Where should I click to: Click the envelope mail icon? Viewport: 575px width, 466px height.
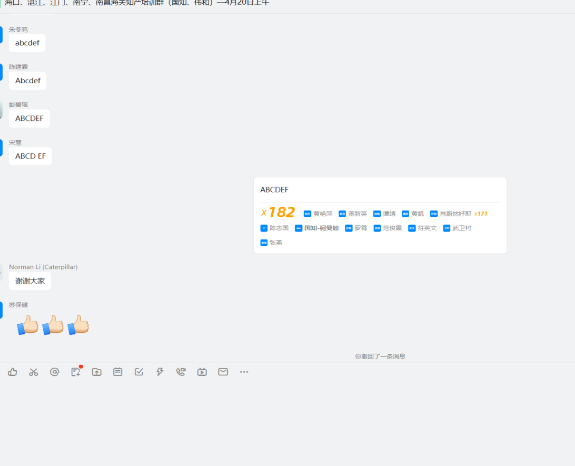tap(223, 372)
